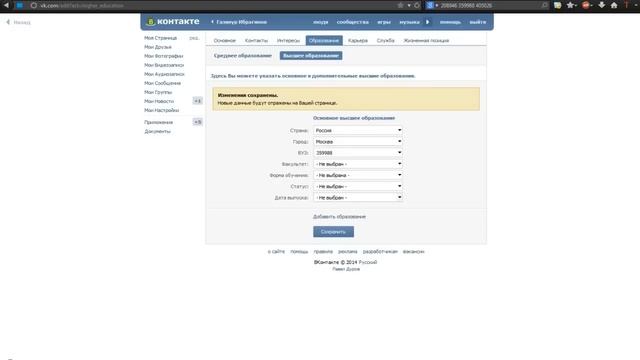This screenshot has height=360, width=640.
Task: Open помощь in the top navigation
Action: pyautogui.click(x=450, y=22)
